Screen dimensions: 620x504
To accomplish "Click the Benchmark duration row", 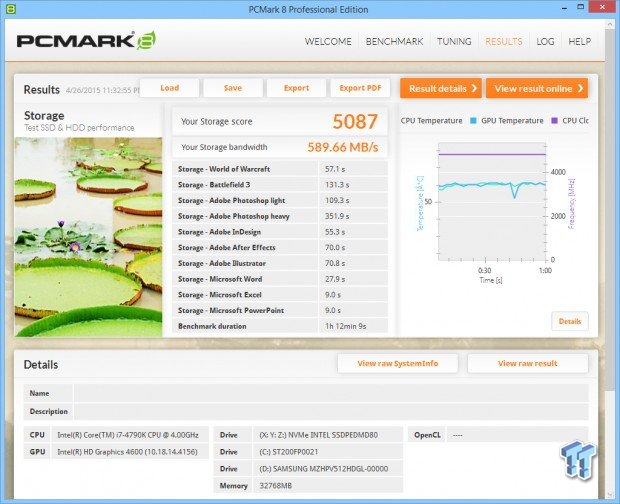I will pos(280,326).
